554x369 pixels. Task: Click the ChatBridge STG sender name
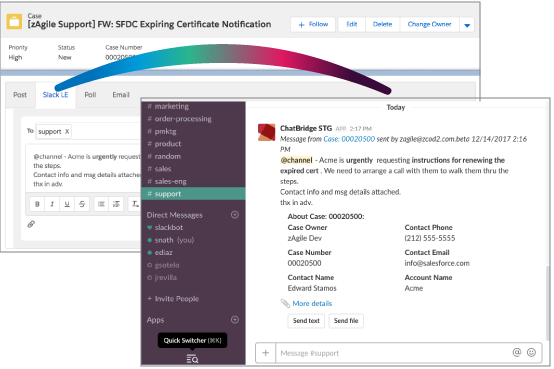306,128
